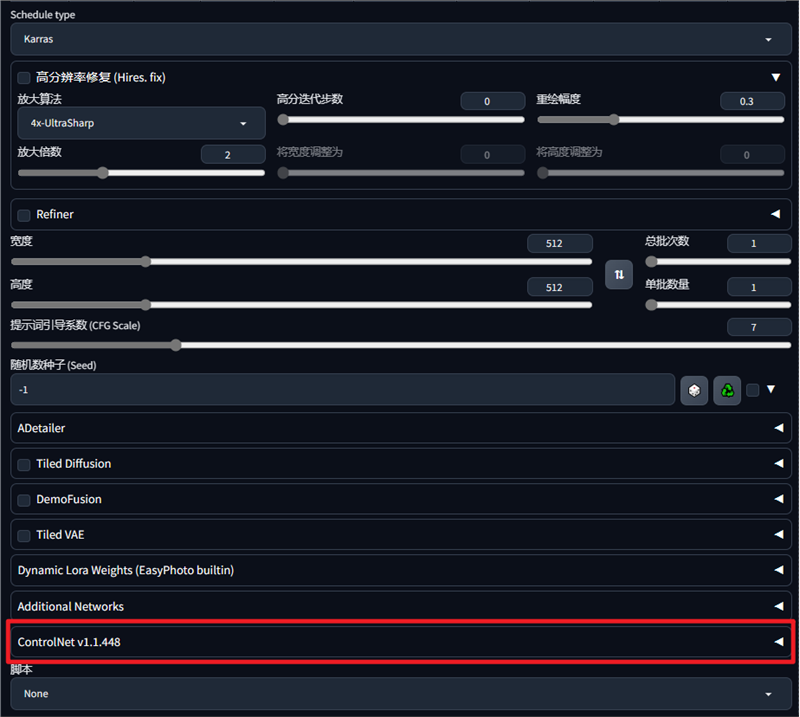
Task: Click the random seed input field
Action: 342,390
